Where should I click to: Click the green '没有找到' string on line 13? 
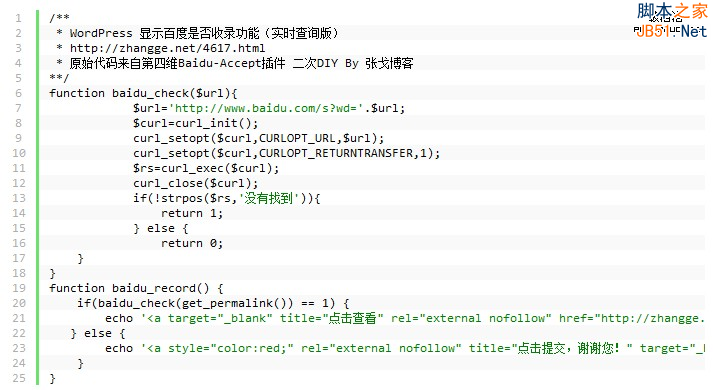click(269, 198)
